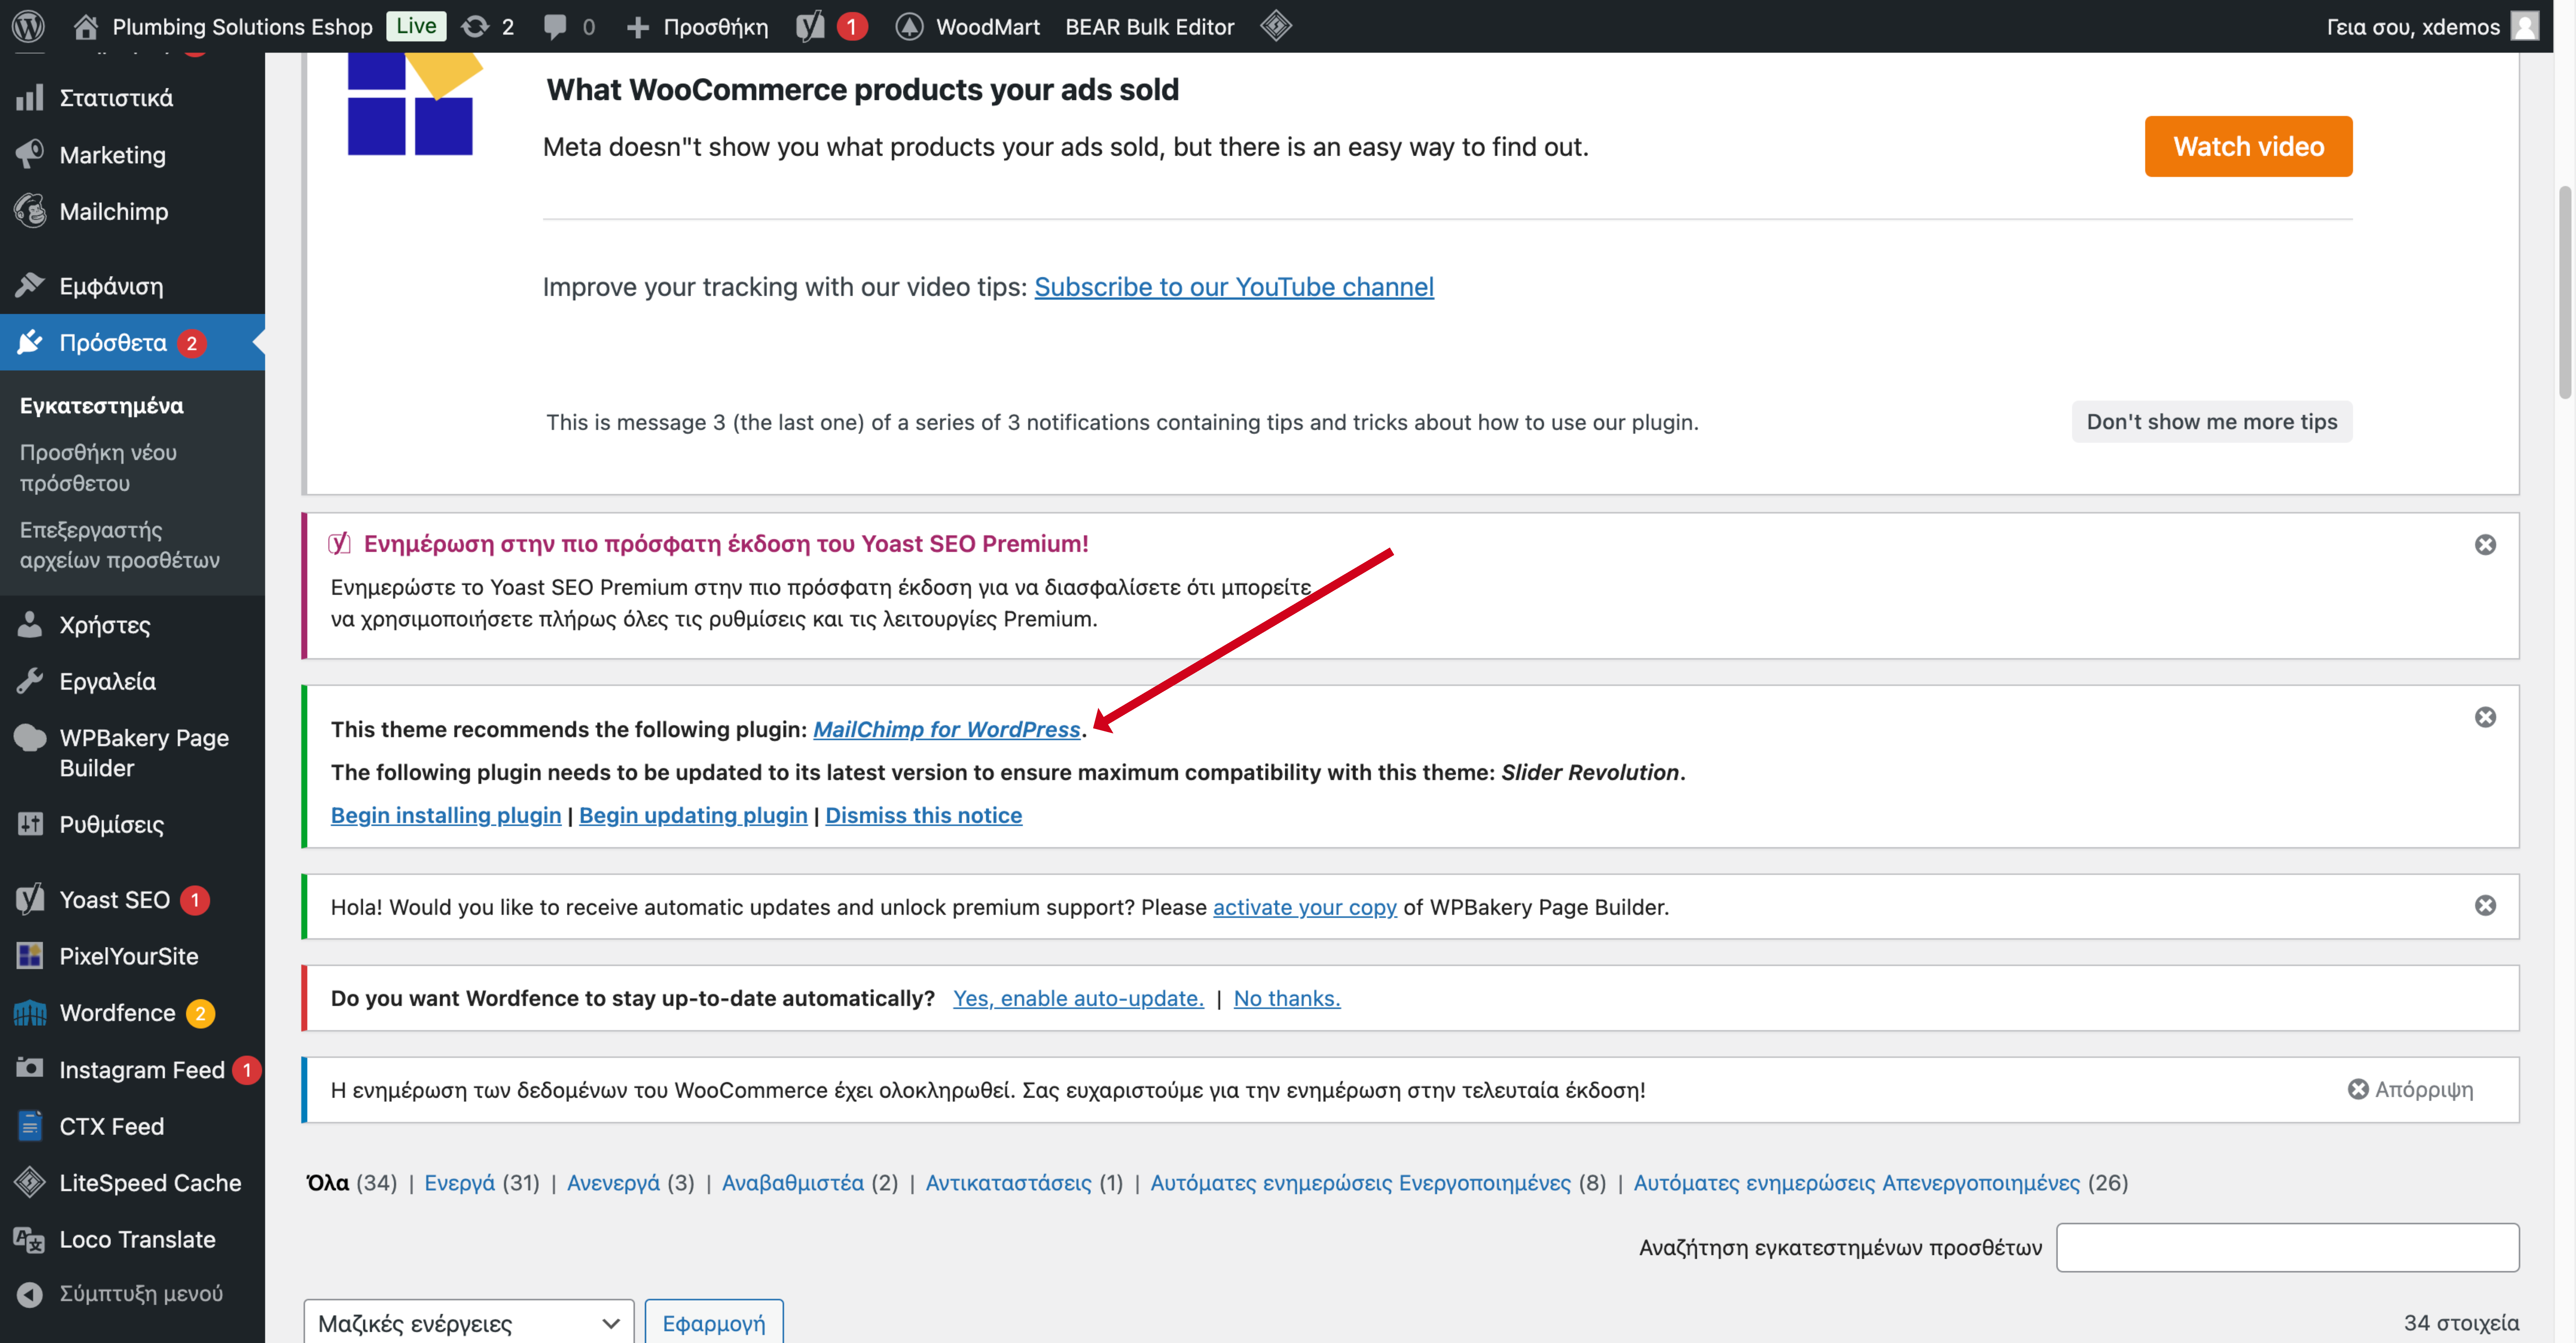Dismiss the MailChimp theme recommendation notice

click(x=2485, y=717)
